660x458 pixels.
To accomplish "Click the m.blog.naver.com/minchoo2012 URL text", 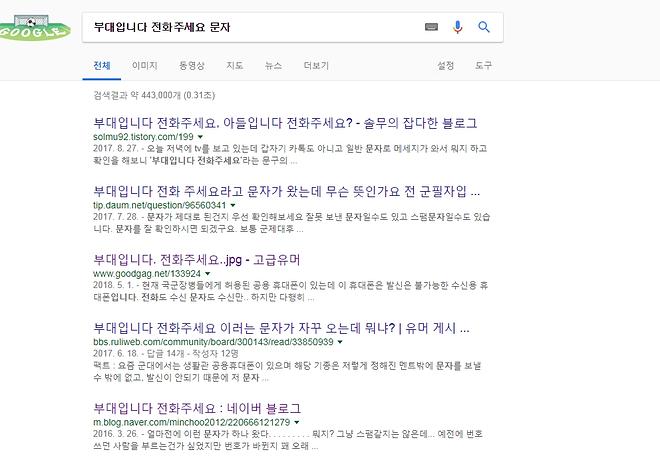I will pyautogui.click(x=192, y=422).
